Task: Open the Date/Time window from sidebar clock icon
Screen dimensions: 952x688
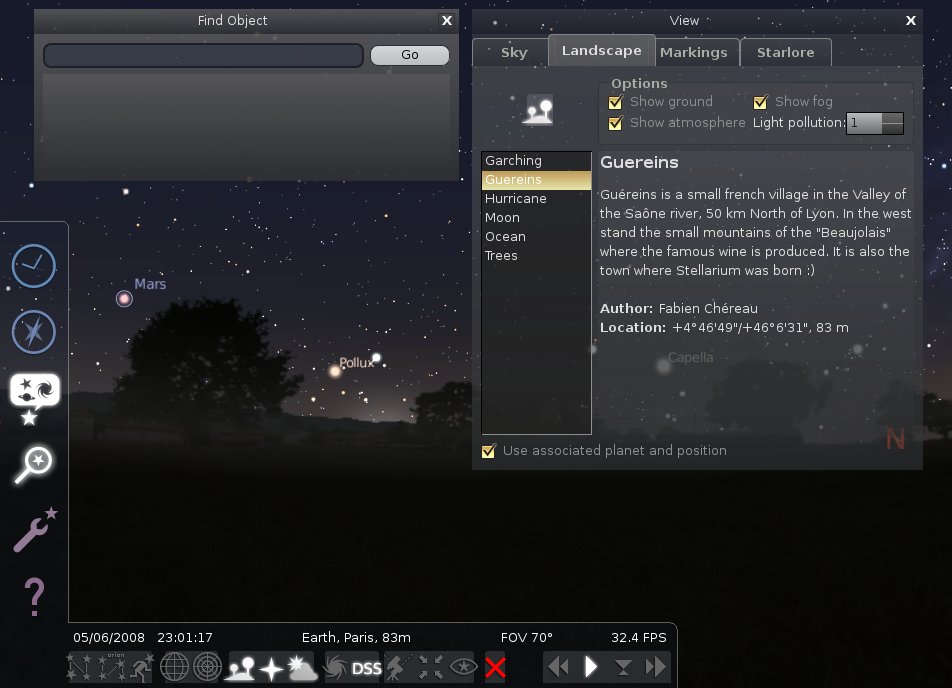Action: point(34,266)
